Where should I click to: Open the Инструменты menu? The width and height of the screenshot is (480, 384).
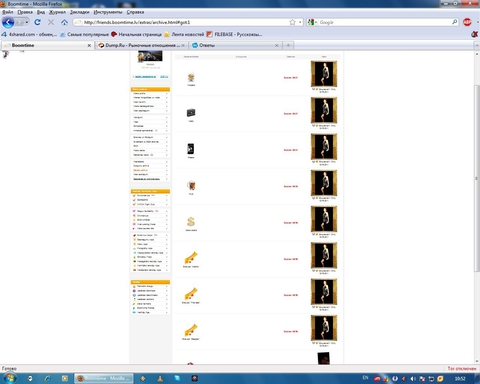coord(108,12)
